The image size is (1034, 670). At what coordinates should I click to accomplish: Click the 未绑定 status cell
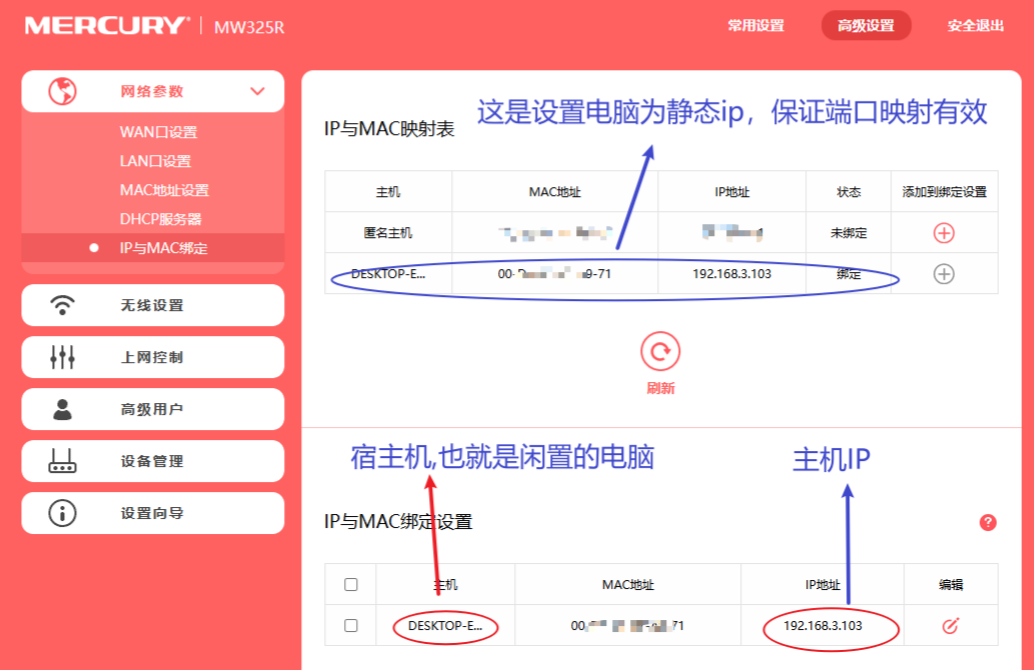point(849,233)
